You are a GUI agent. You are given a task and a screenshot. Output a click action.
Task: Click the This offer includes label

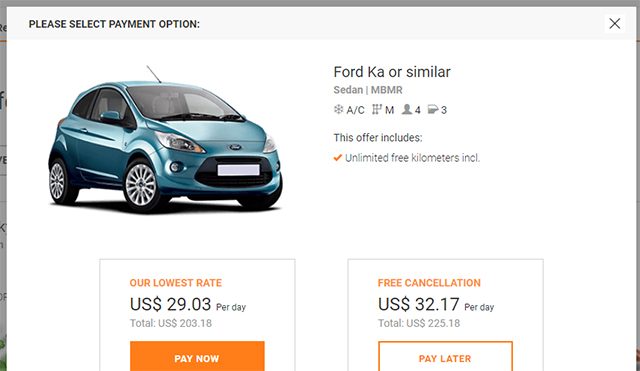(x=378, y=138)
